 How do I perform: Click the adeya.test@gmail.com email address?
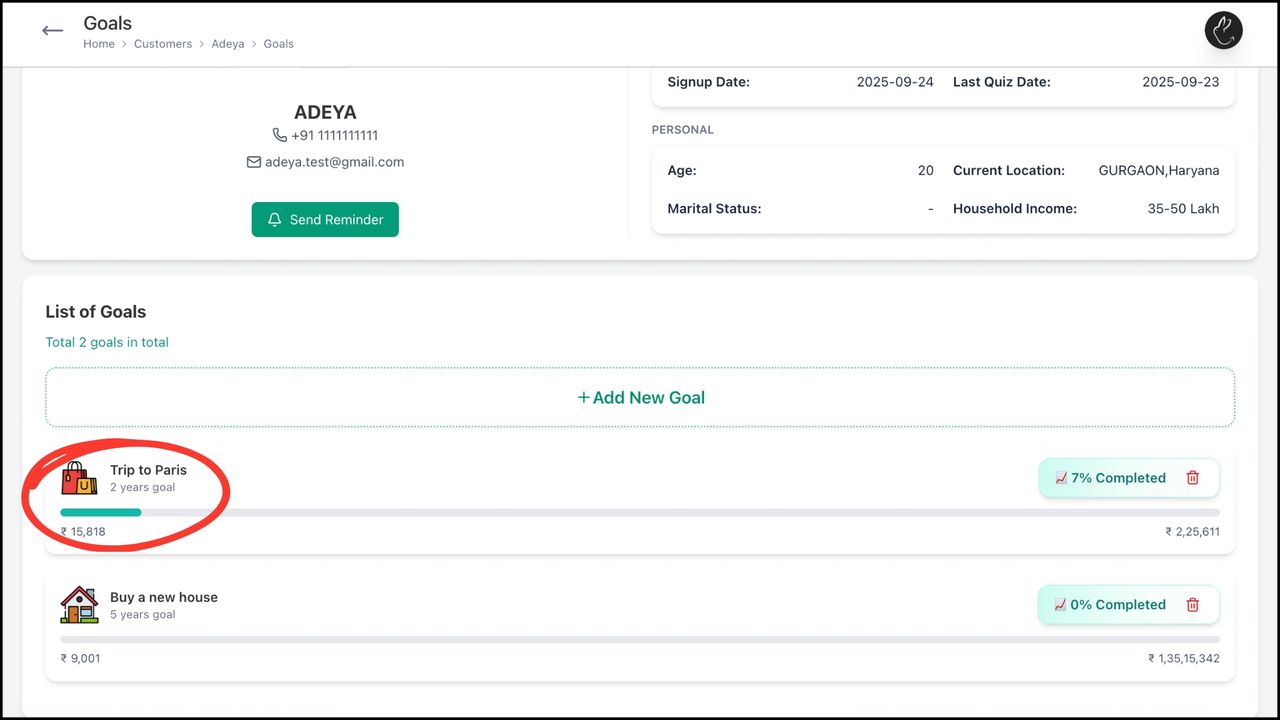(x=334, y=161)
